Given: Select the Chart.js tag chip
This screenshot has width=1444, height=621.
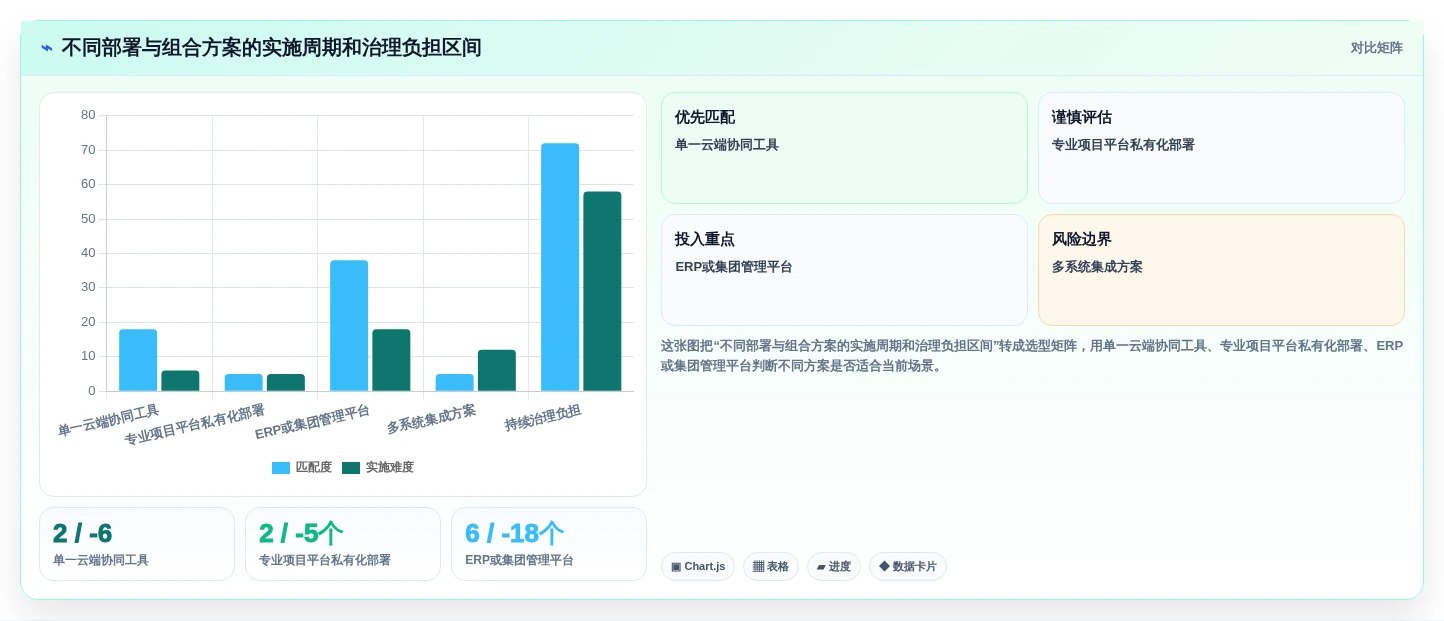Looking at the screenshot, I should 698,567.
